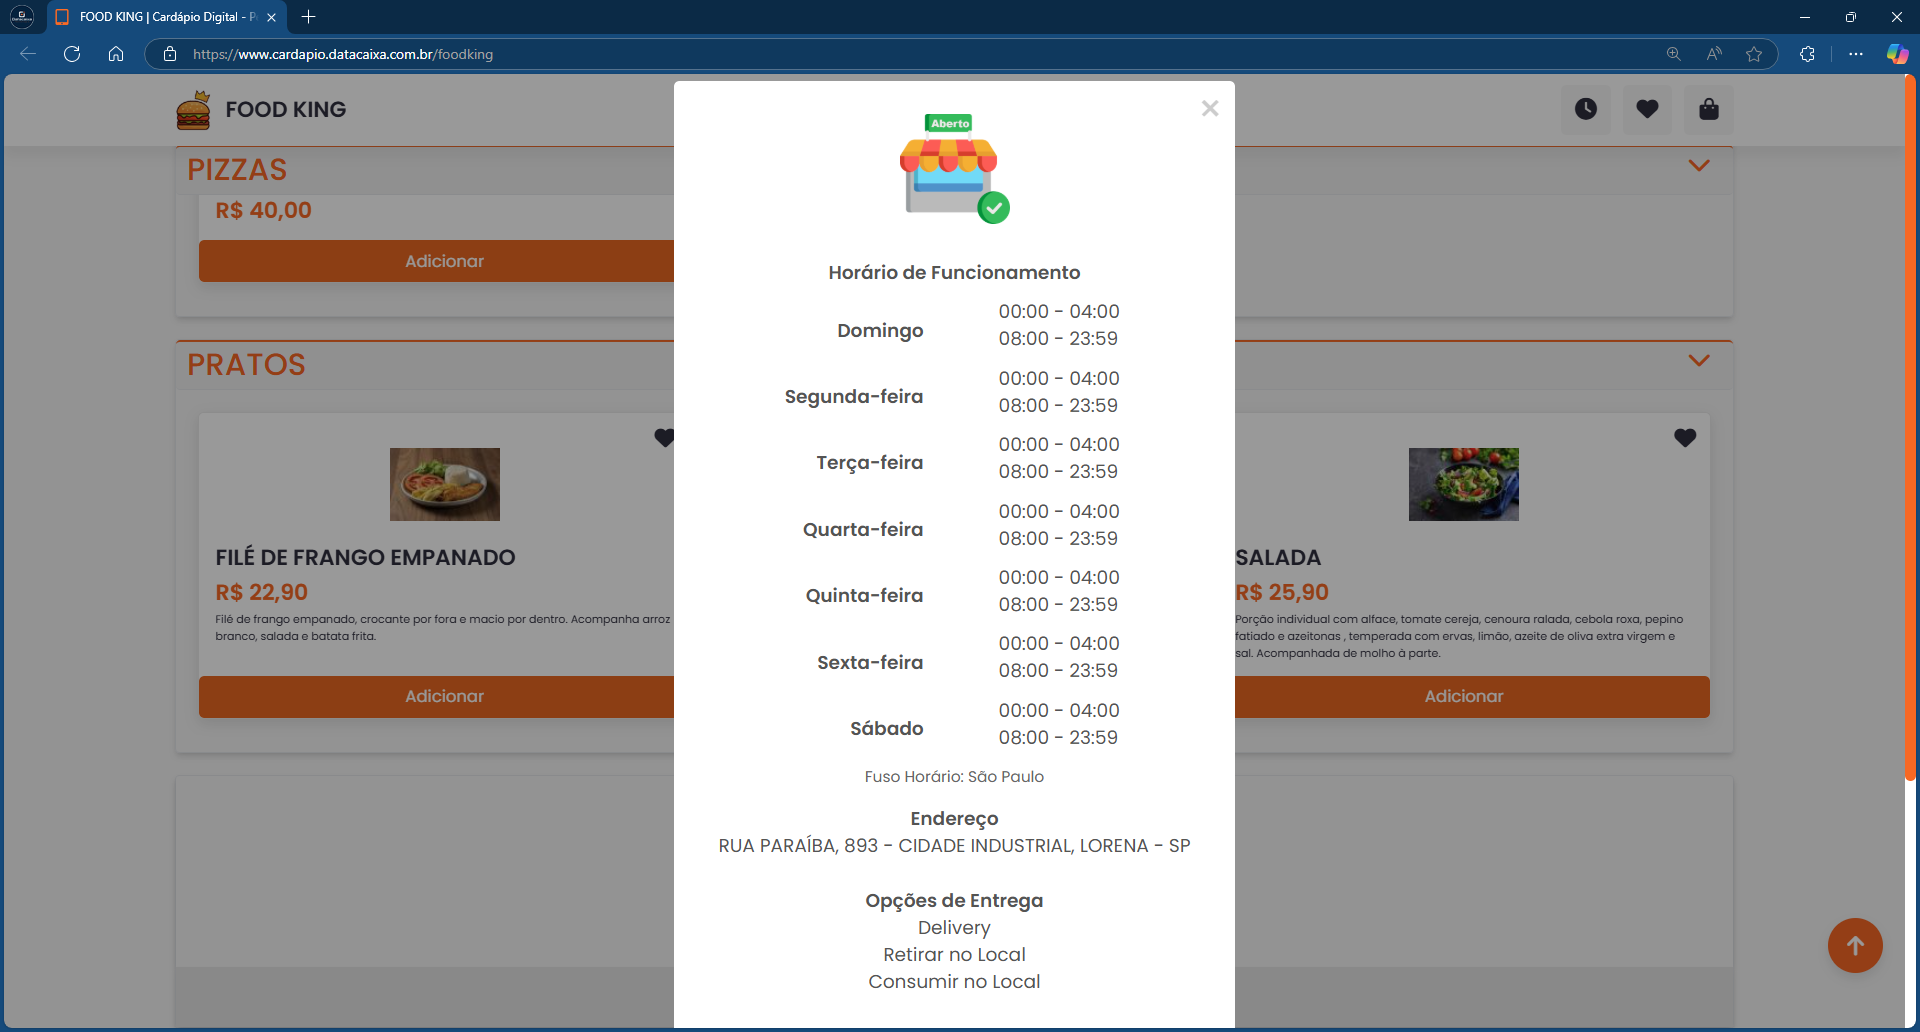Screen dimensions: 1920x1032
Task: Go to browser home page
Action: click(x=116, y=54)
